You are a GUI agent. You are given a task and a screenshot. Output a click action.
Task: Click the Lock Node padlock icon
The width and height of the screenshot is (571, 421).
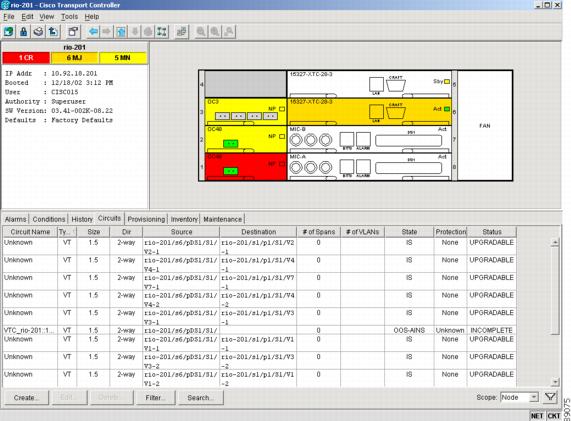point(24,32)
